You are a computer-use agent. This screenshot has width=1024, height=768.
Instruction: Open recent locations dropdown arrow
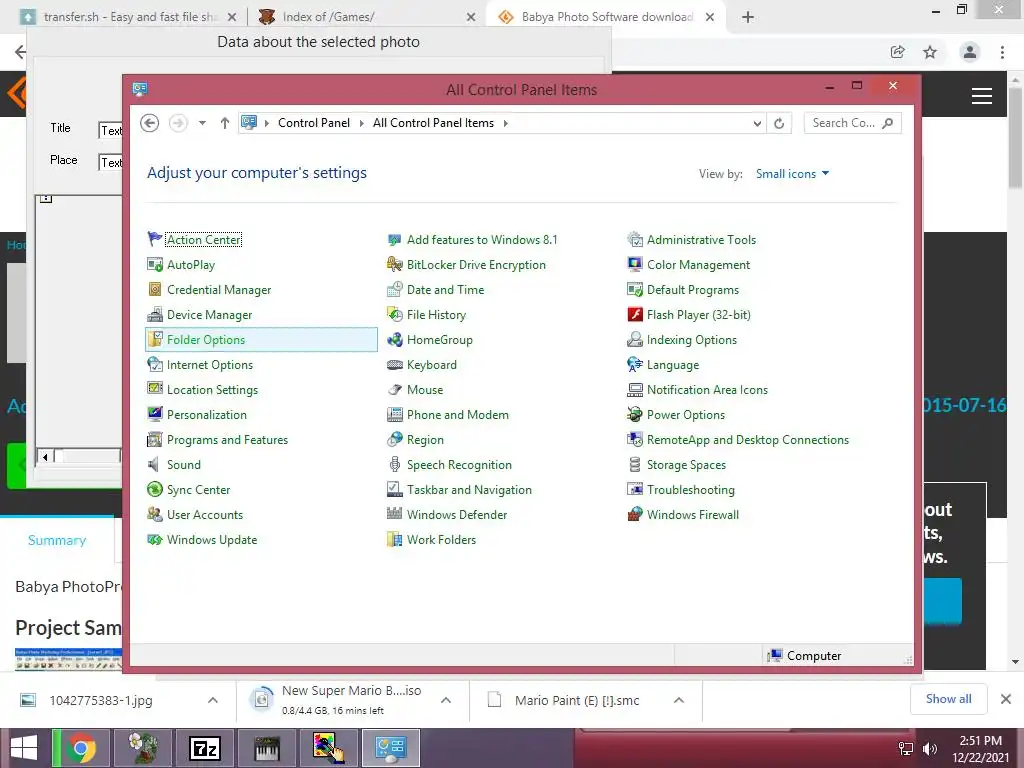[x=202, y=123]
